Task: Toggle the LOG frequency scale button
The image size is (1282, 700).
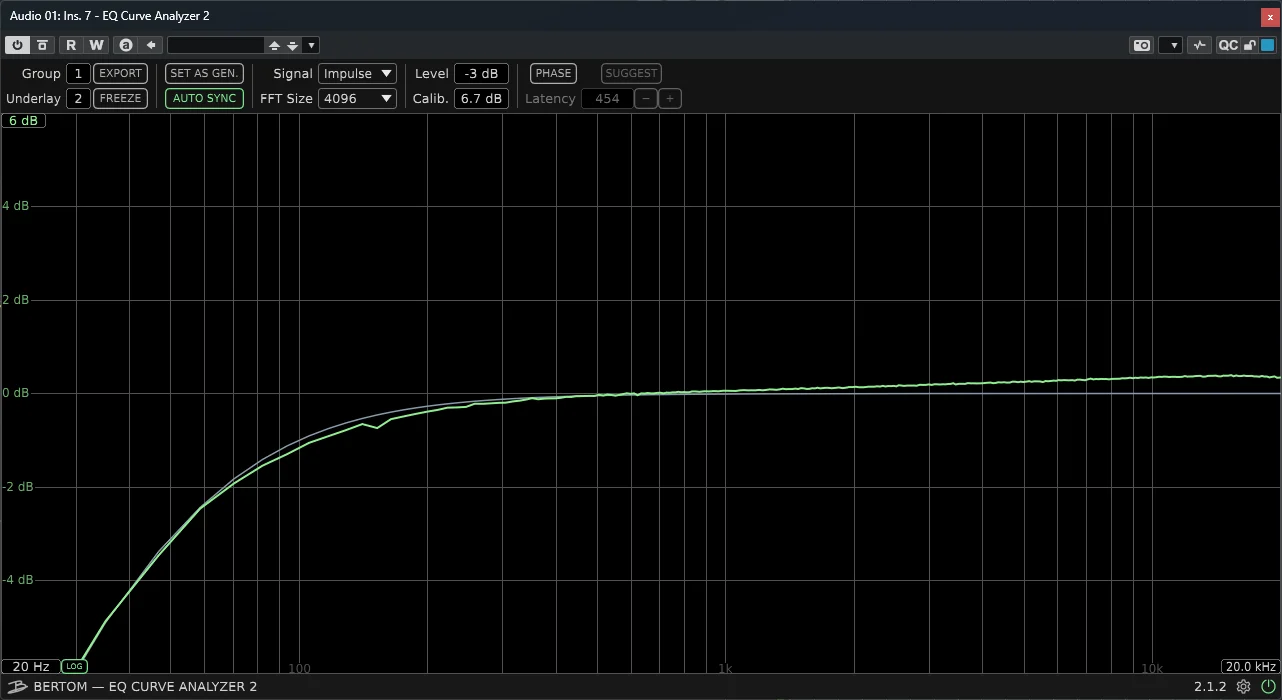Action: coord(74,666)
